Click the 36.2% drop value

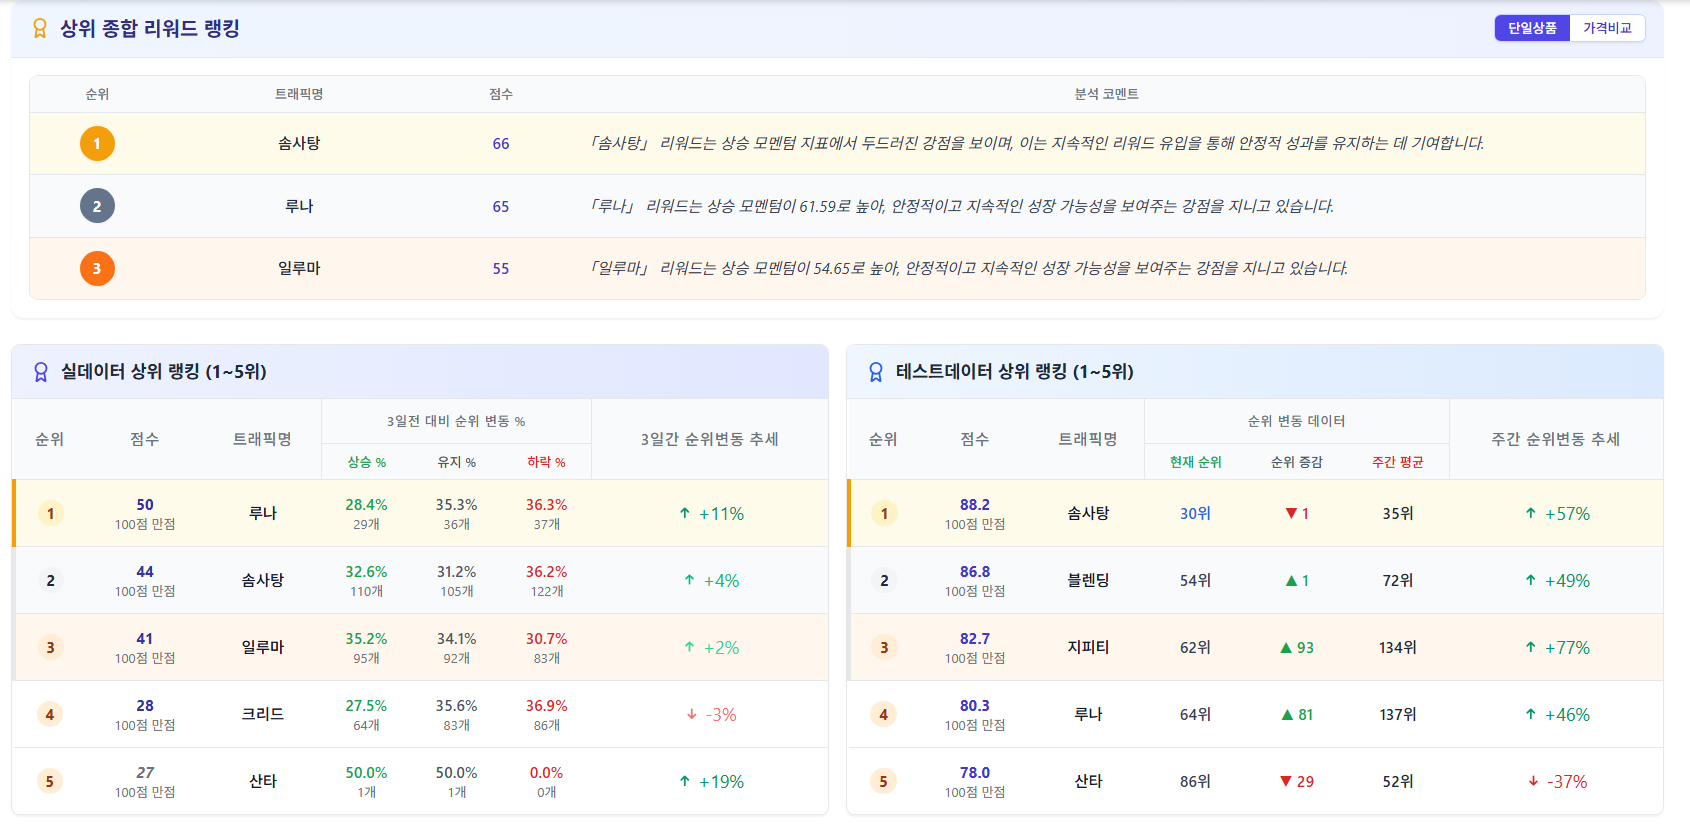tap(547, 572)
